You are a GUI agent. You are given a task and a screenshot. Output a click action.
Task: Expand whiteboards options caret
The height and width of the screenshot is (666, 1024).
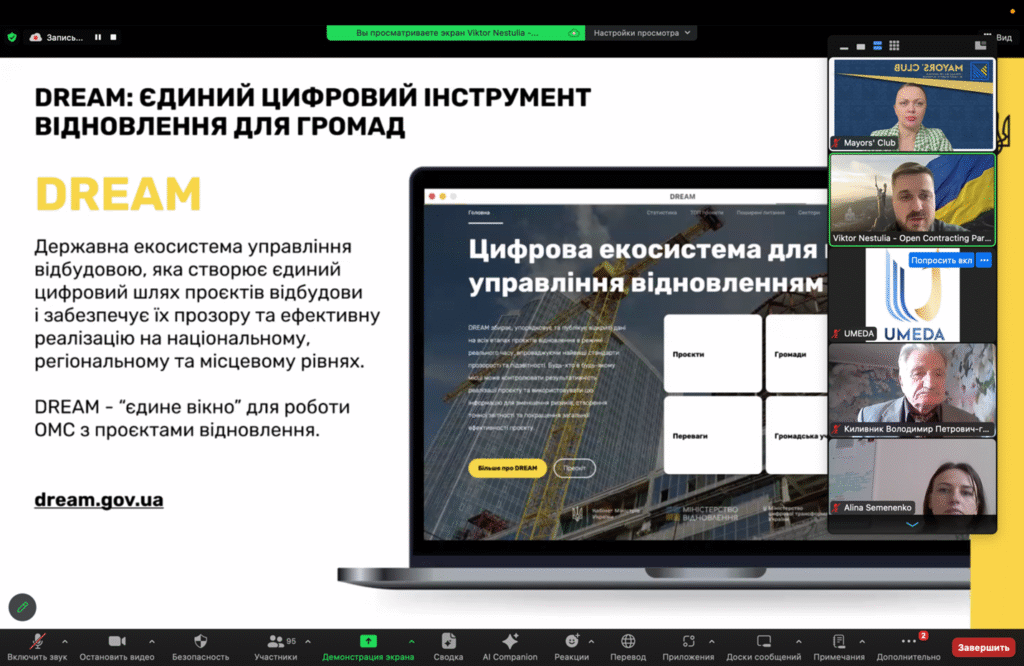tap(798, 641)
